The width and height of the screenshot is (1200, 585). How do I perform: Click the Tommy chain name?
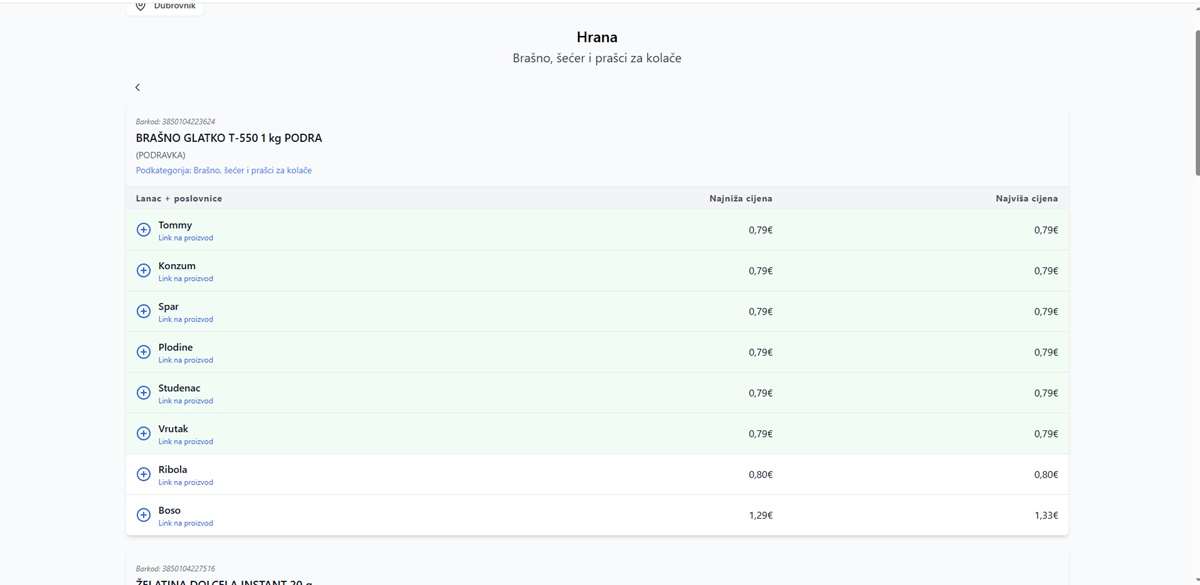(175, 225)
